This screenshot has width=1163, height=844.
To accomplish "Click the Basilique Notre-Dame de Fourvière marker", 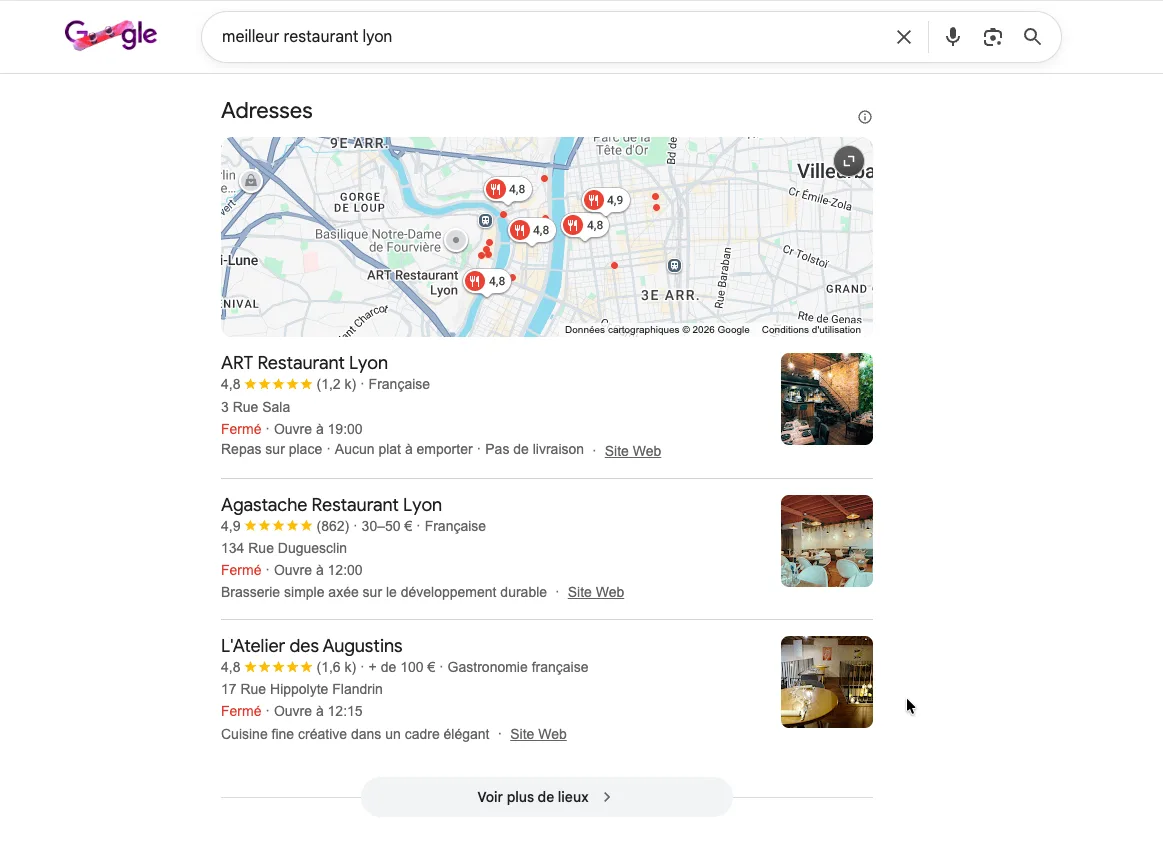I will tap(456, 240).
